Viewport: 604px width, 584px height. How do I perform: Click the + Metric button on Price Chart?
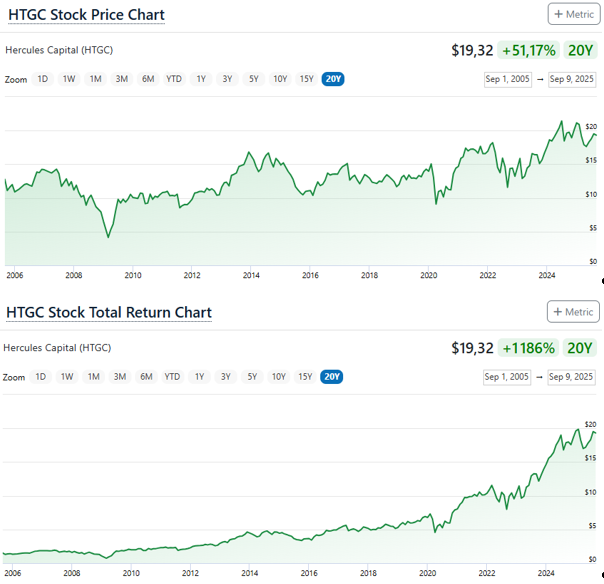(x=574, y=14)
